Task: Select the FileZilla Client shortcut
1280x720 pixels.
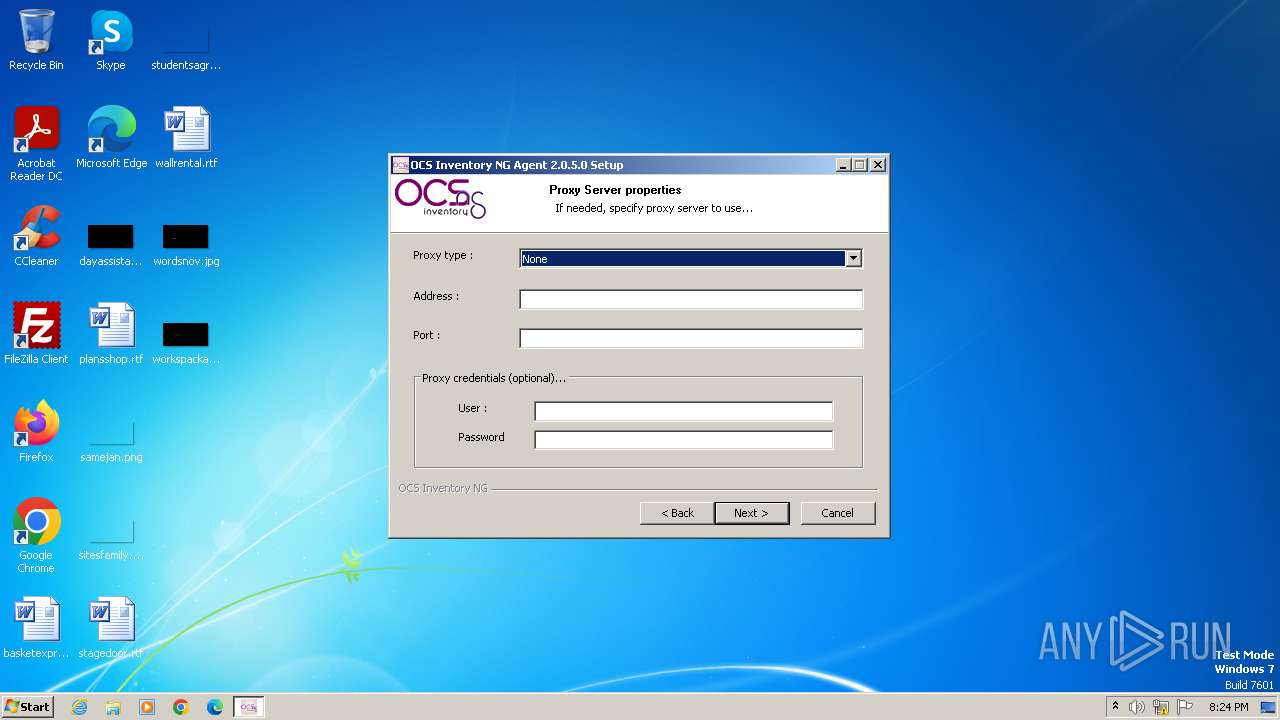Action: tap(36, 334)
